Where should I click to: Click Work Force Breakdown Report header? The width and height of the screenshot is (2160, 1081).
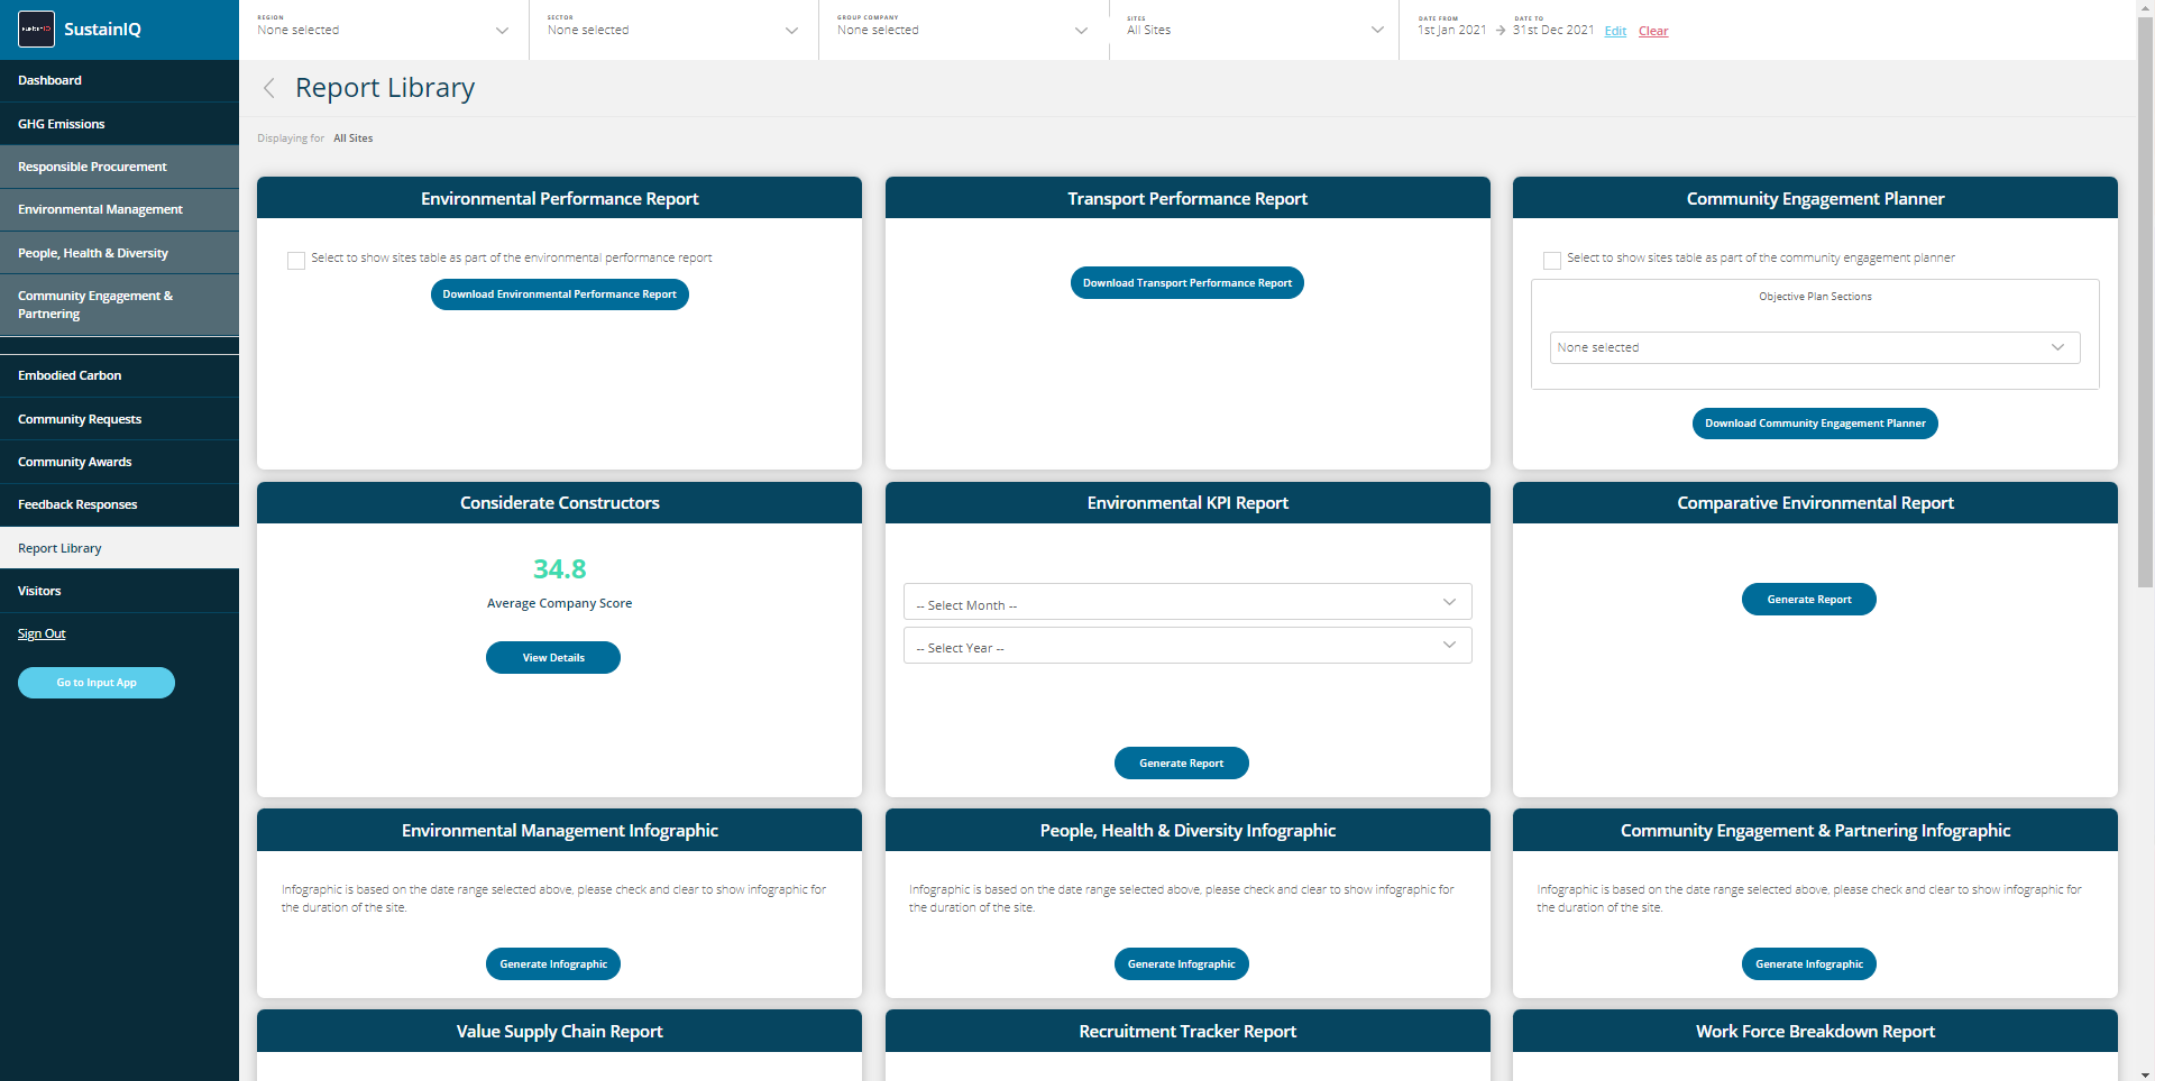[1815, 1031]
